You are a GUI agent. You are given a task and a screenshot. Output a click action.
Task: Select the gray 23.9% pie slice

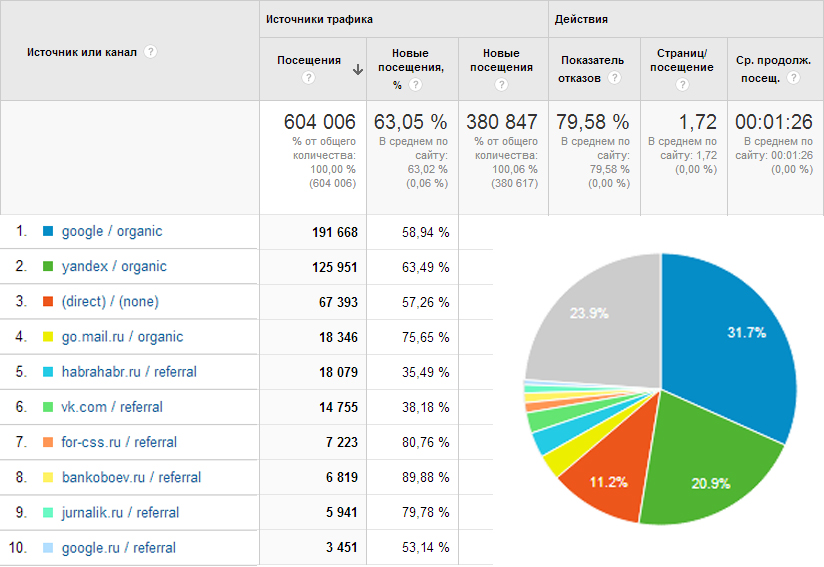[590, 320]
